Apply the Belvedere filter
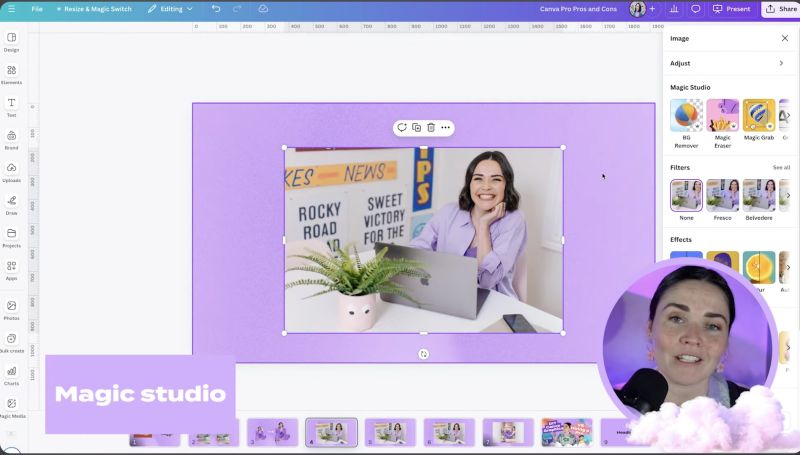 click(759, 199)
